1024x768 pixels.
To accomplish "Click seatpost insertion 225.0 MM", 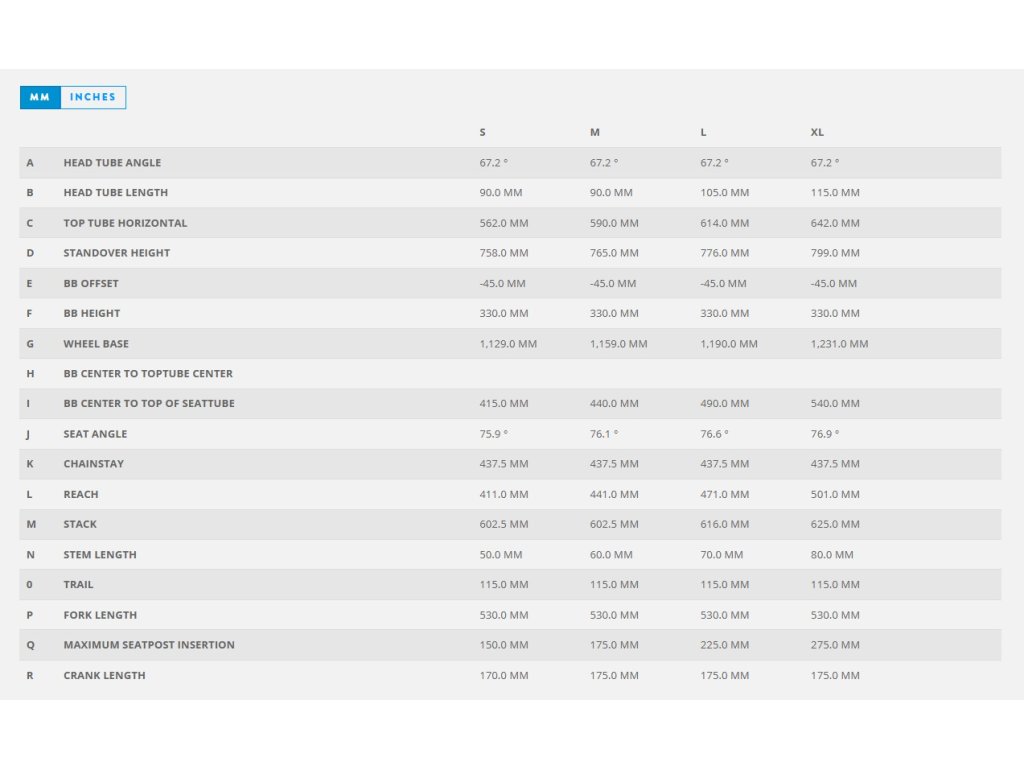I will [x=724, y=645].
